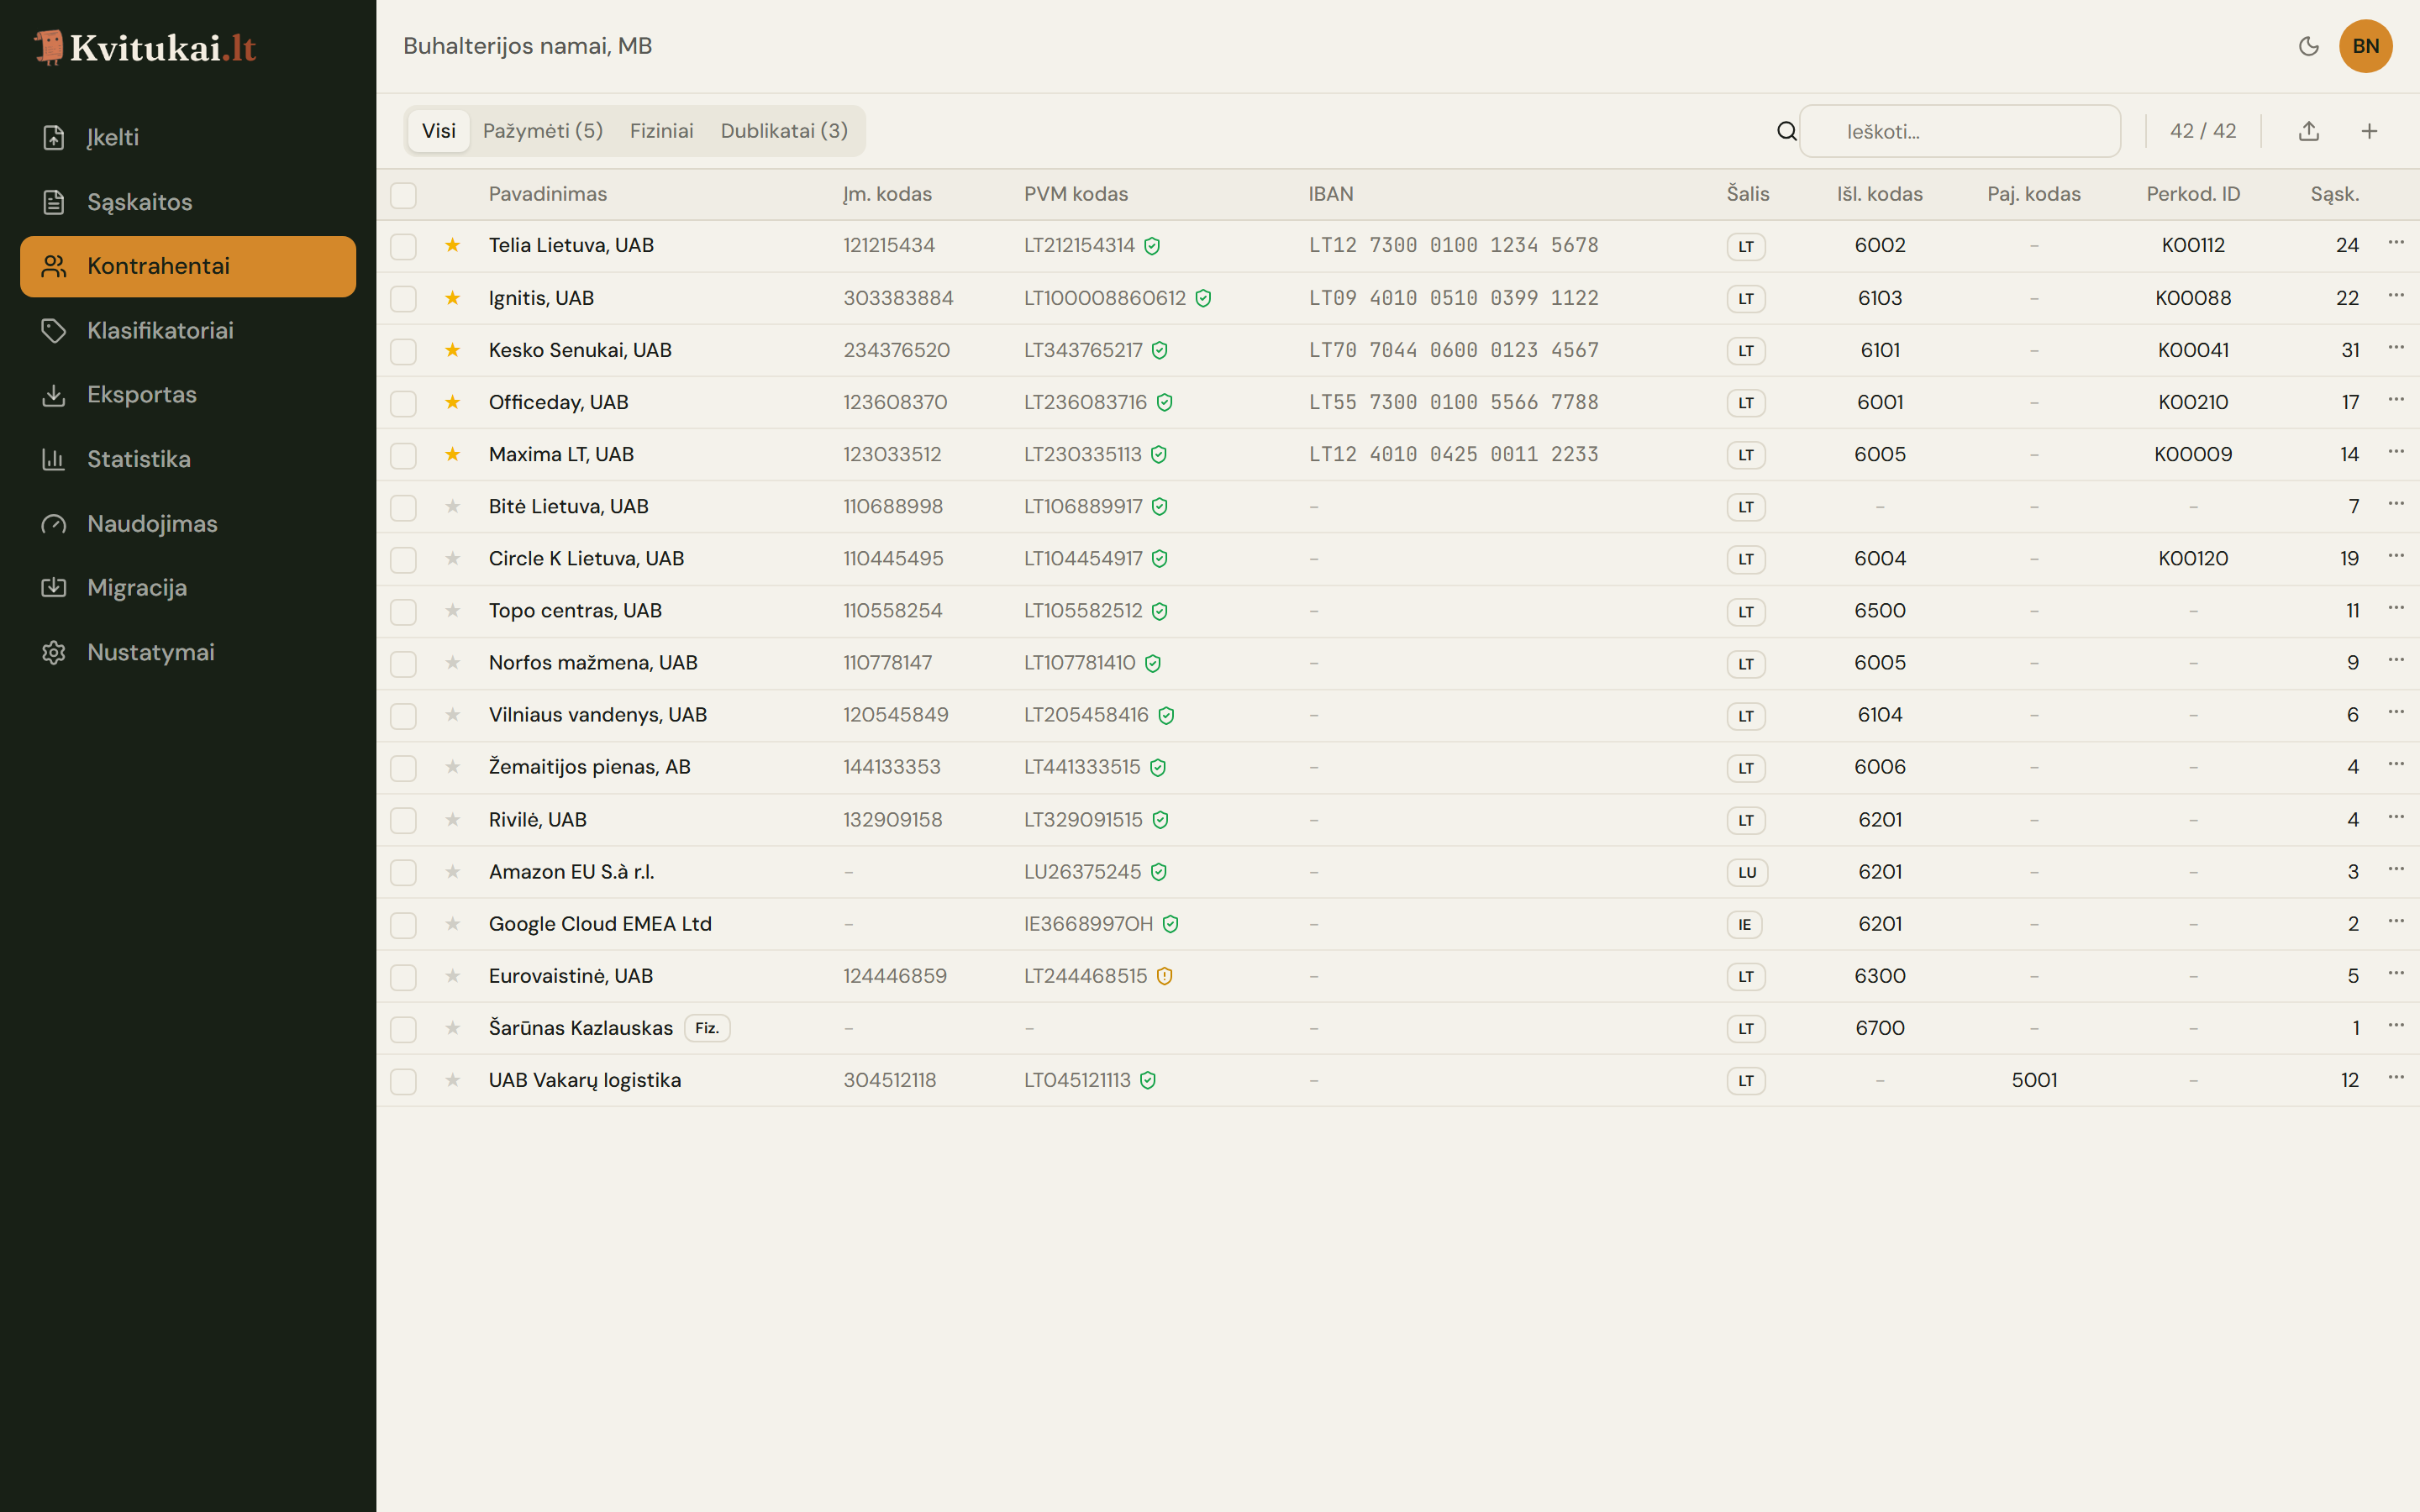Open row menu for Amazon EU S.à r.l.
Screen dimensions: 2420x1512
2396,869
